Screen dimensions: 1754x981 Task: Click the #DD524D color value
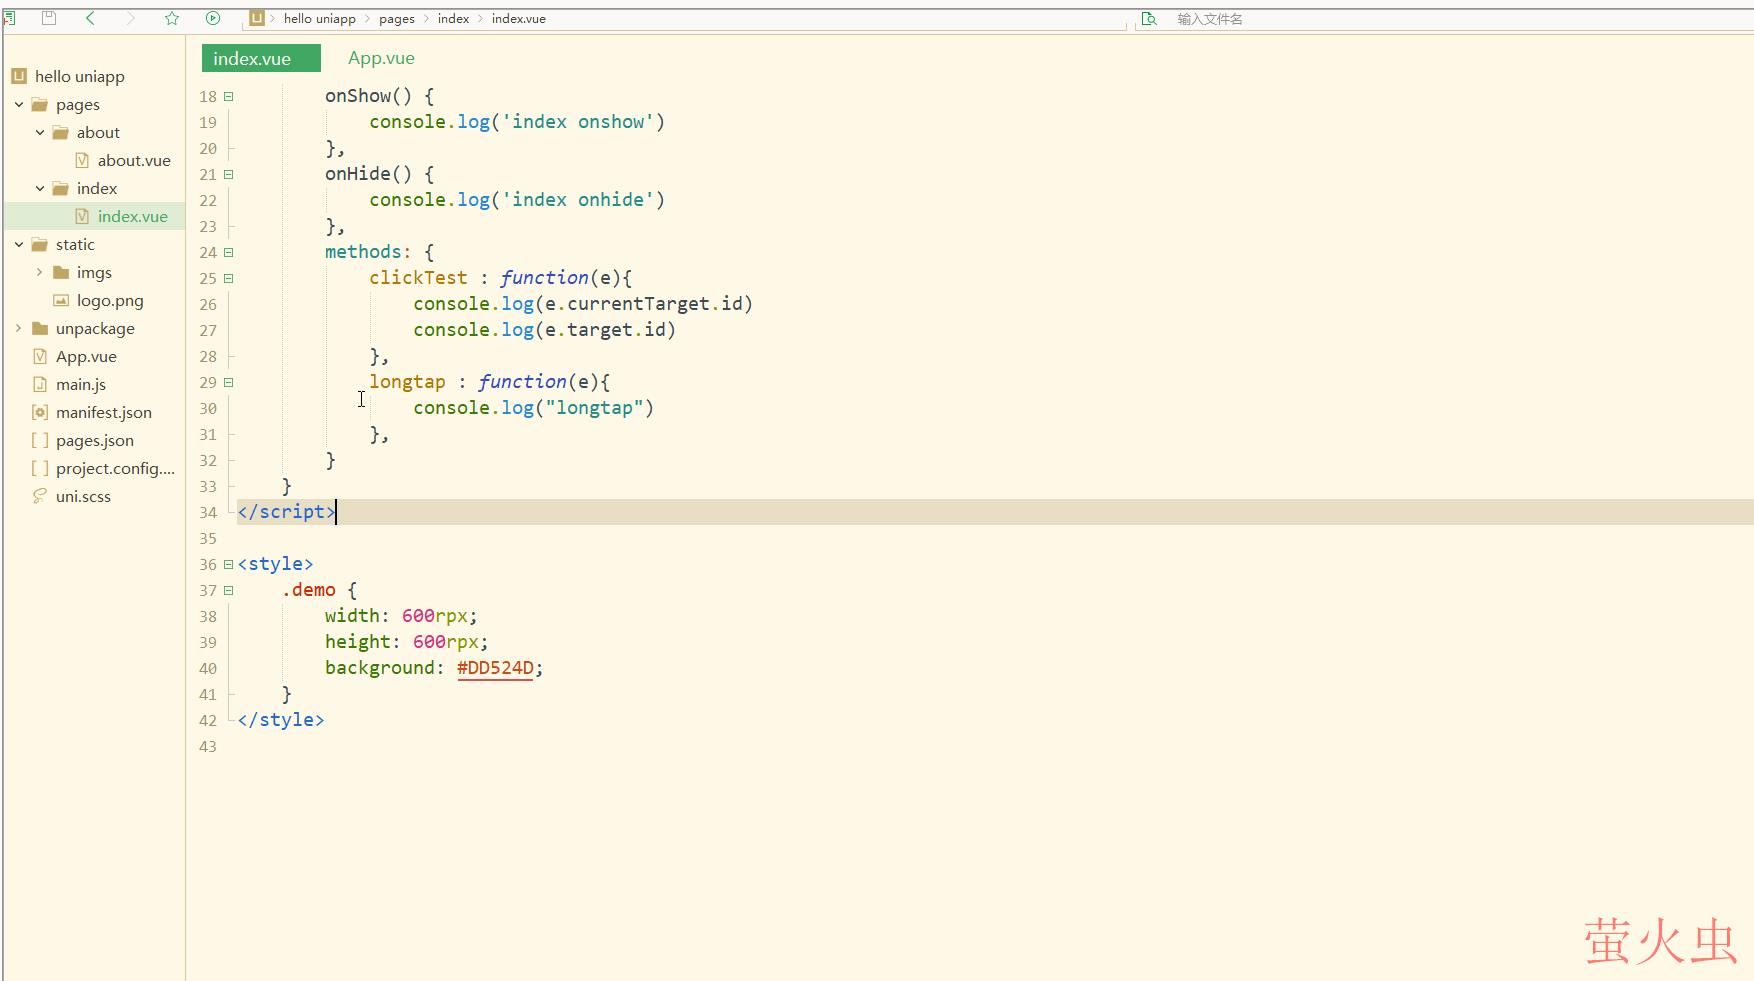495,668
